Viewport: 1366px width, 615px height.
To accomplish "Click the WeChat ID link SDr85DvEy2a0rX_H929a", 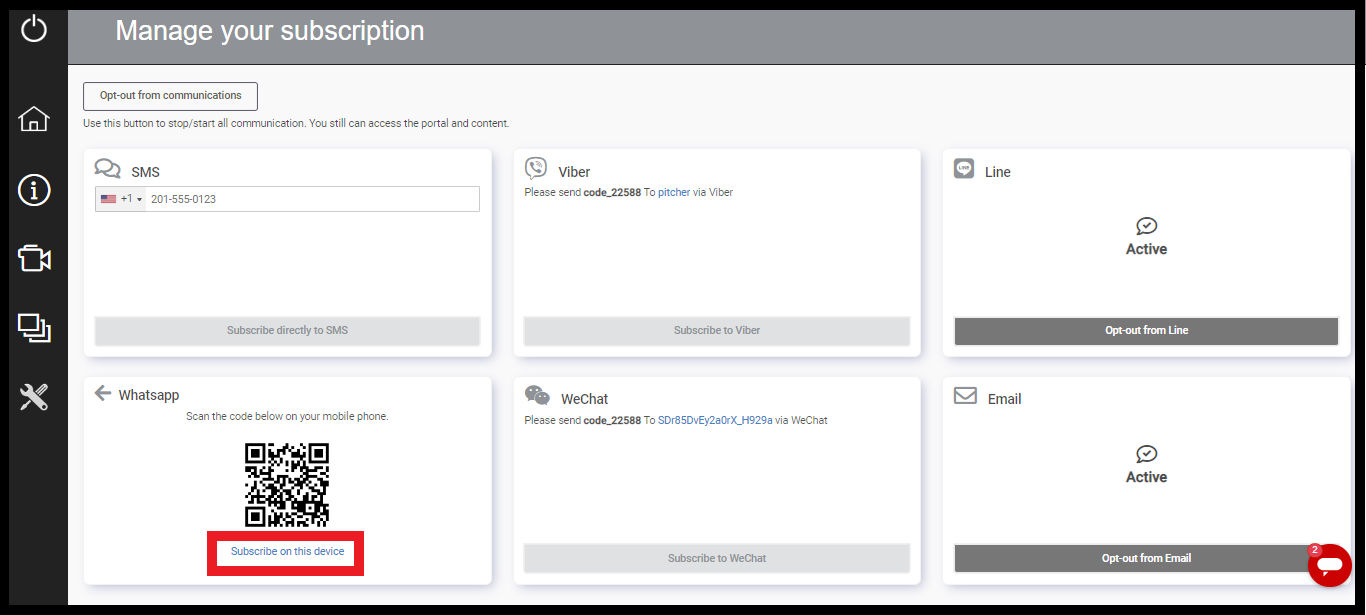I will pos(714,420).
